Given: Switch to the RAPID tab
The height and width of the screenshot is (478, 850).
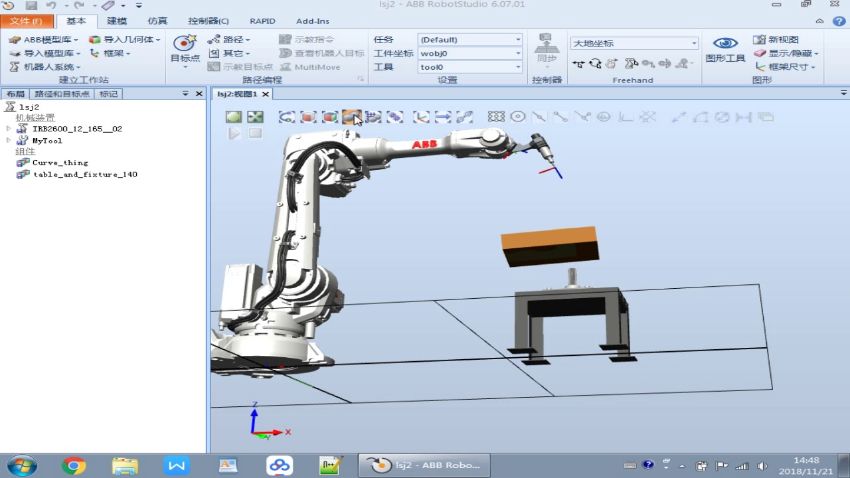Looking at the screenshot, I should pyautogui.click(x=262, y=21).
